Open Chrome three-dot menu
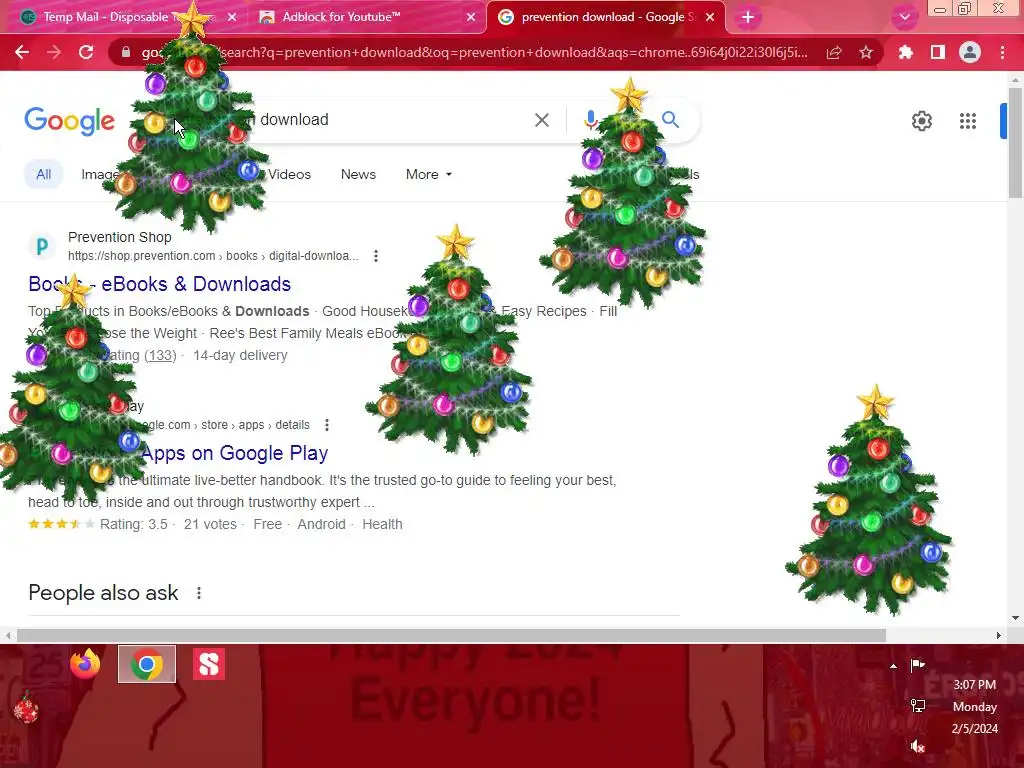The image size is (1024, 768). pos(1002,52)
